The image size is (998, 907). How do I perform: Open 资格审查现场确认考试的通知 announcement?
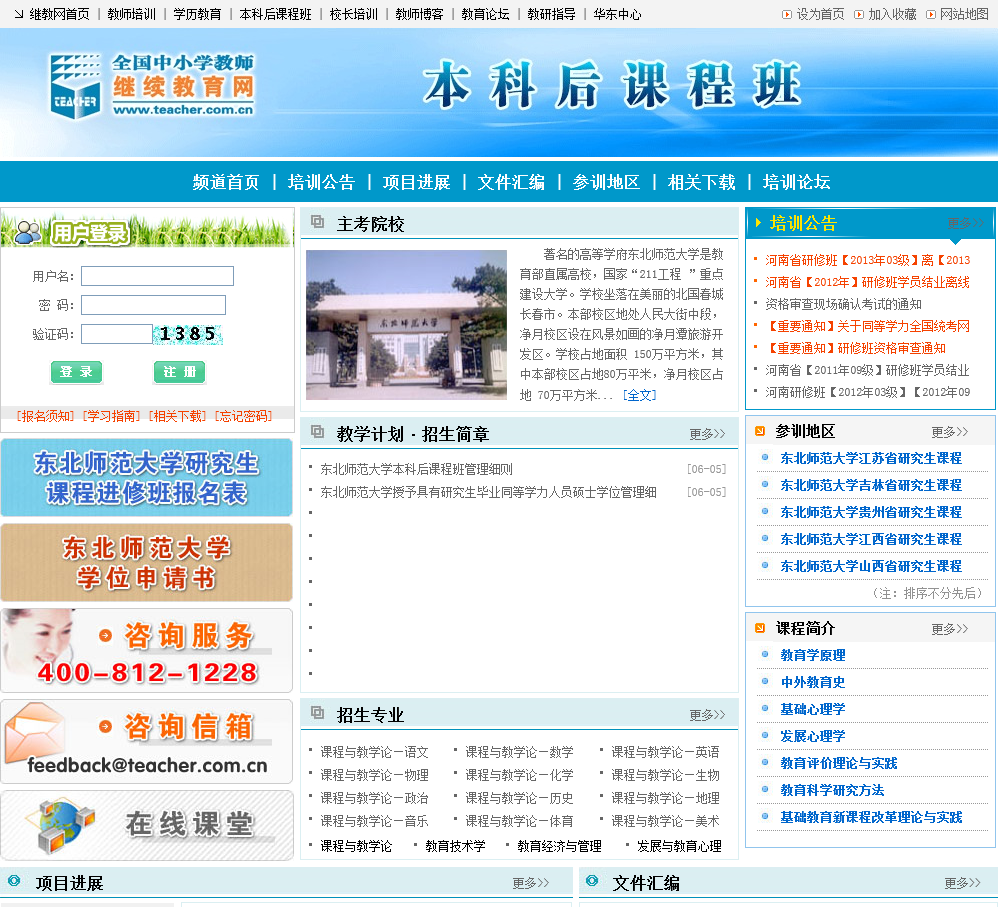tap(843, 304)
